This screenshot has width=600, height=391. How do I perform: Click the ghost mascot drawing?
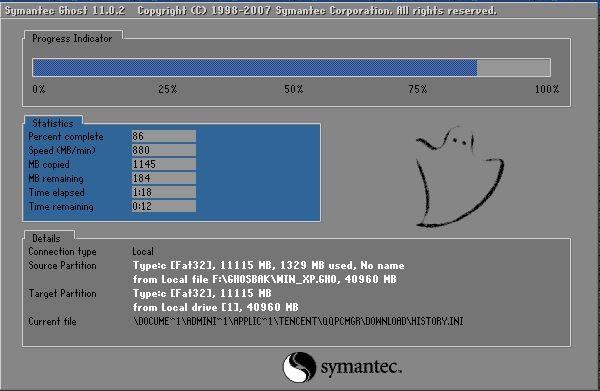(x=459, y=177)
